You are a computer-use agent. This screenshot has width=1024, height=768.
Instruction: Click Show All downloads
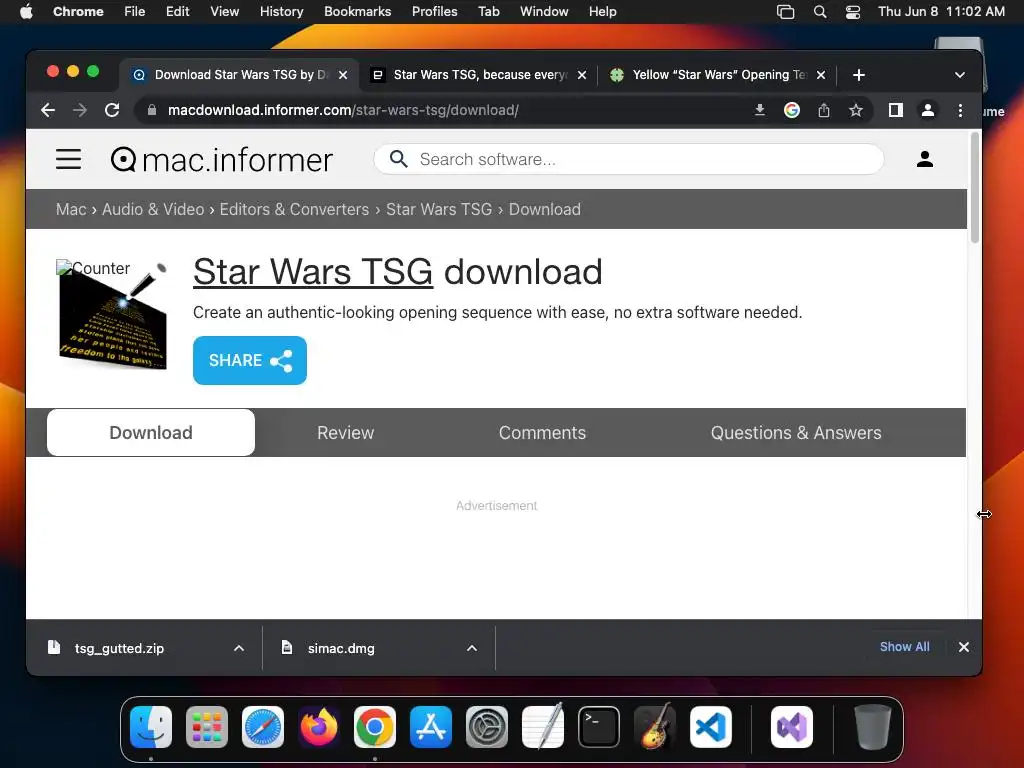(904, 647)
